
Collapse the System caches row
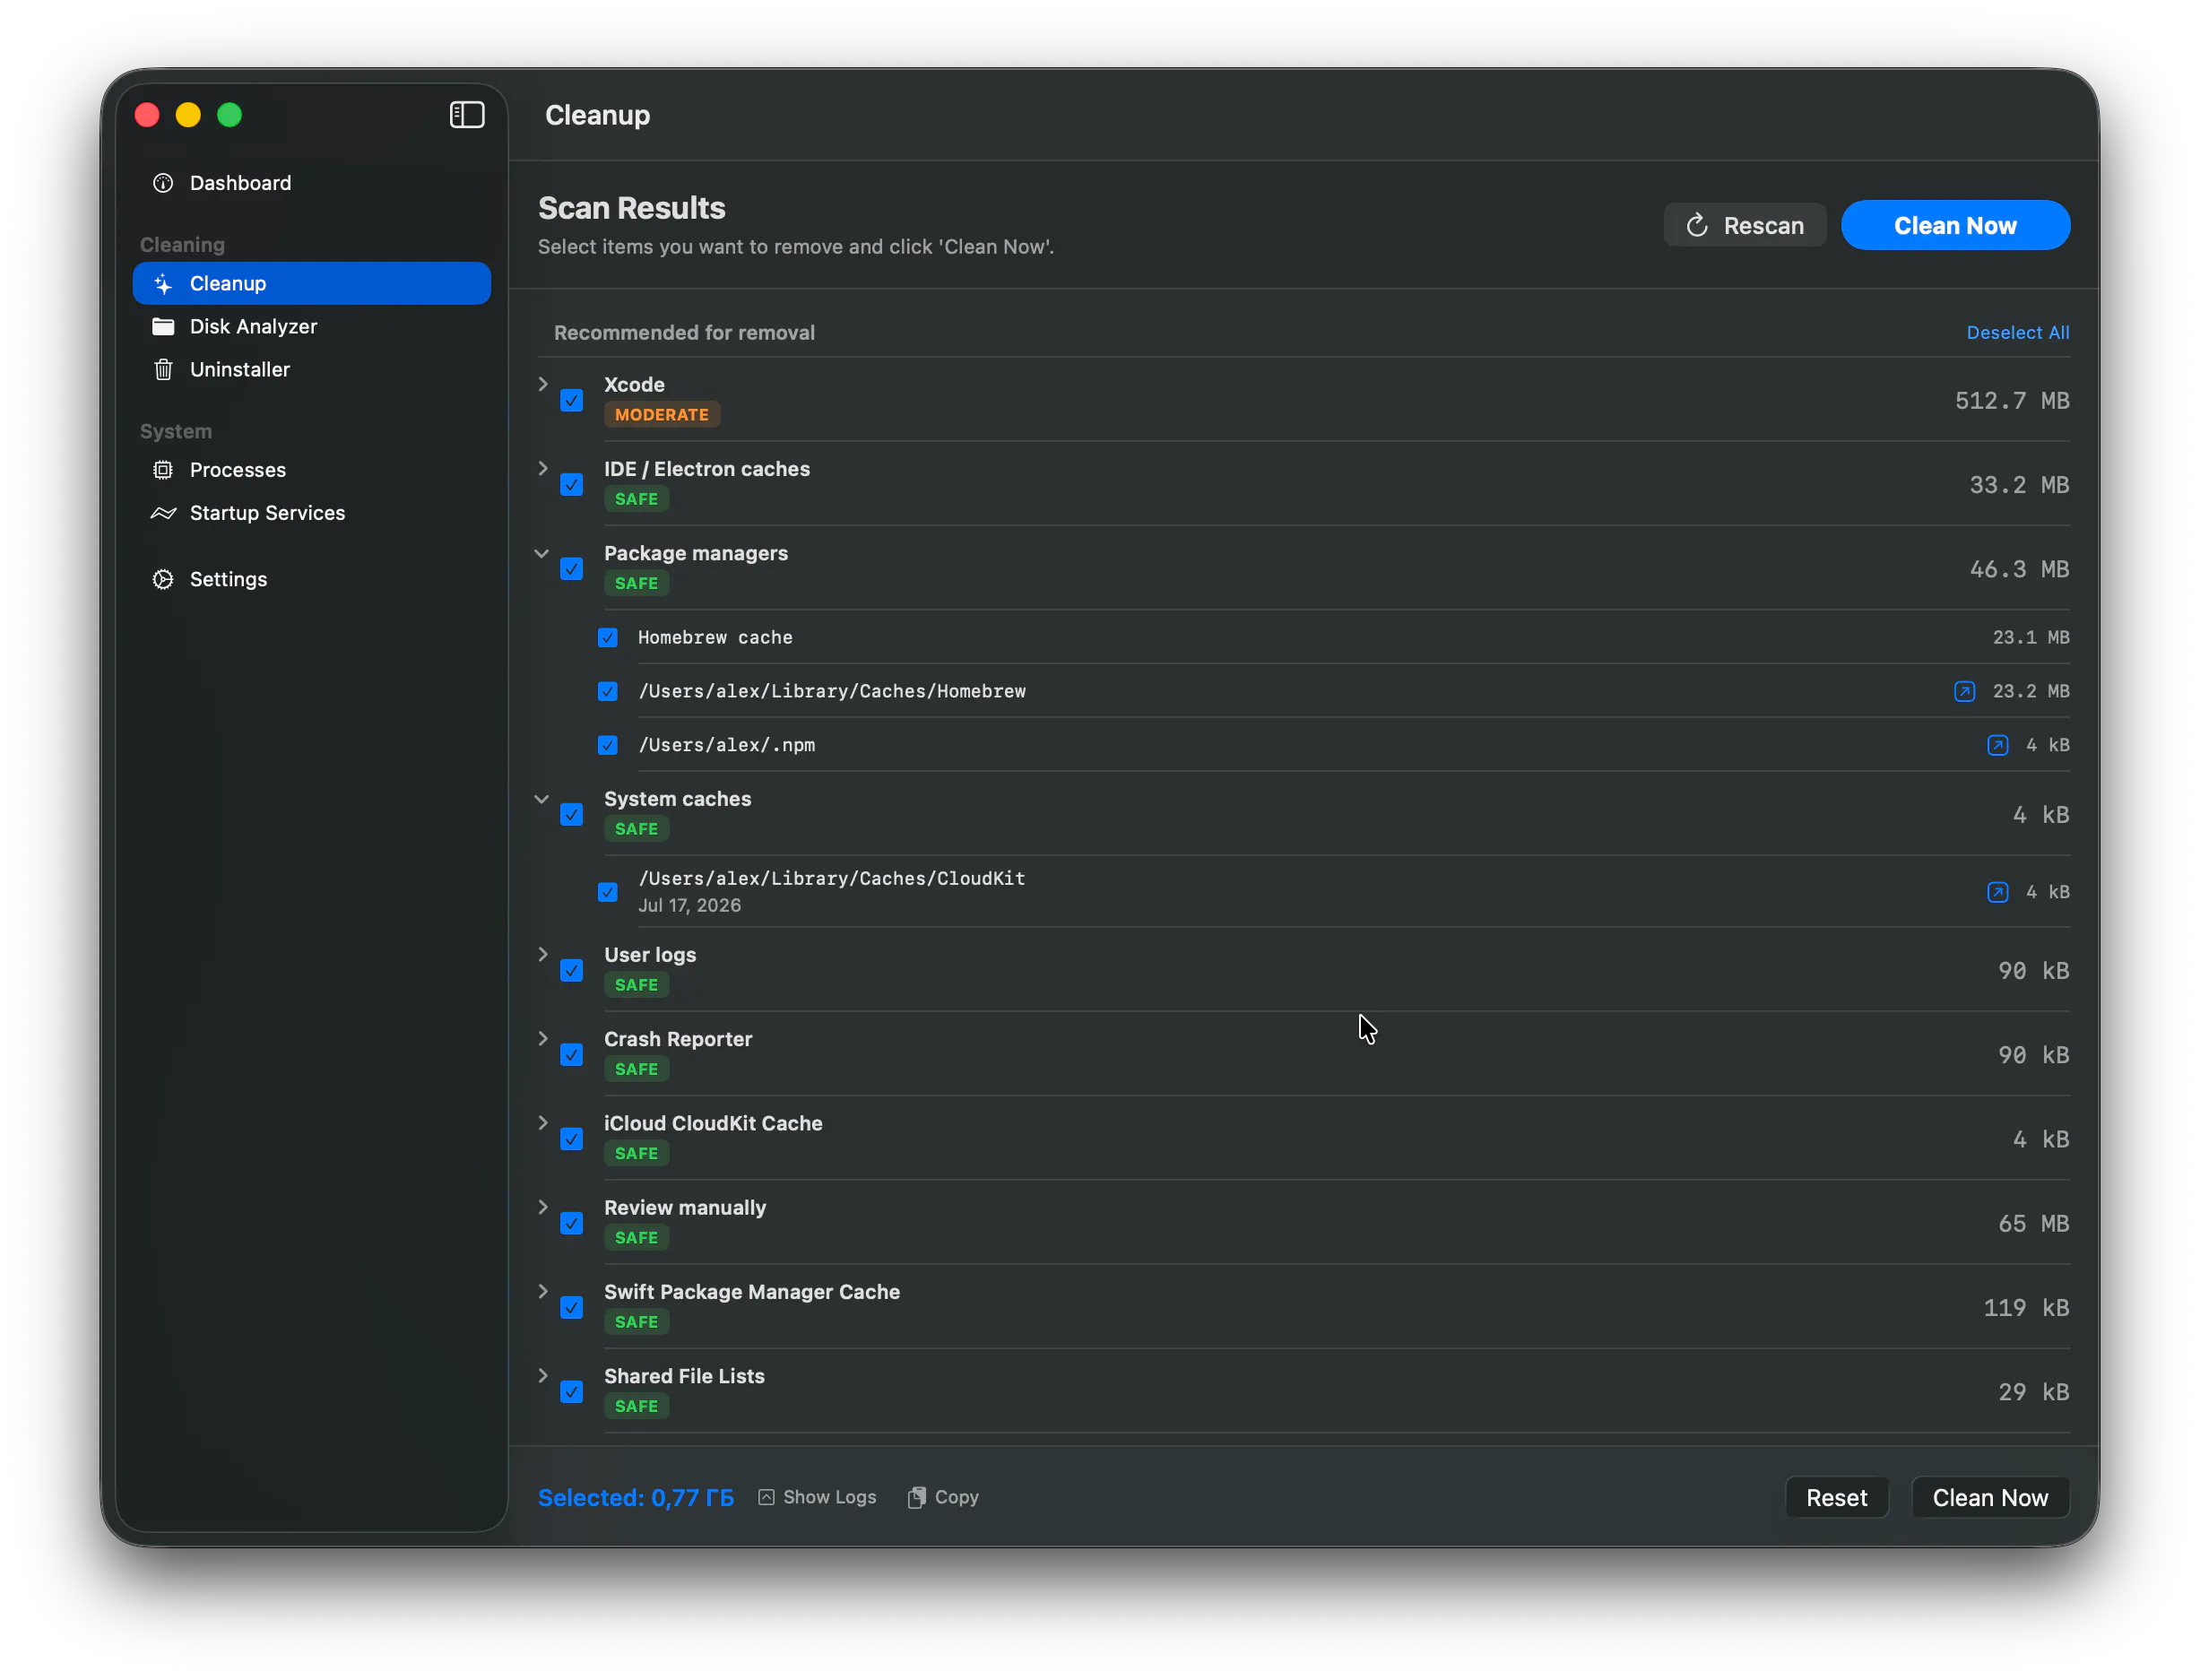542,799
